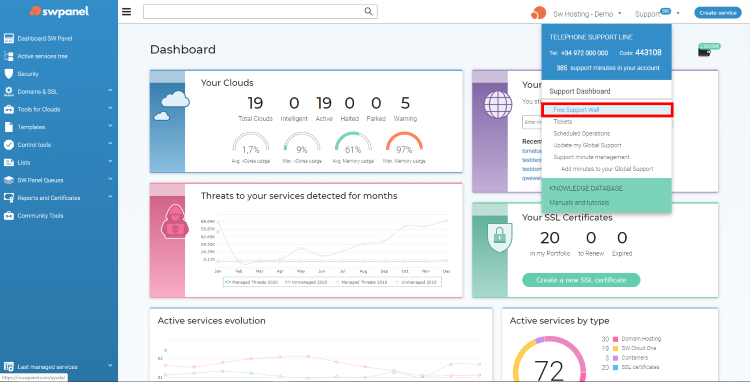Toggle Managed Threats 2020 legend entry
Screen dimensions: 750x382
point(252,282)
